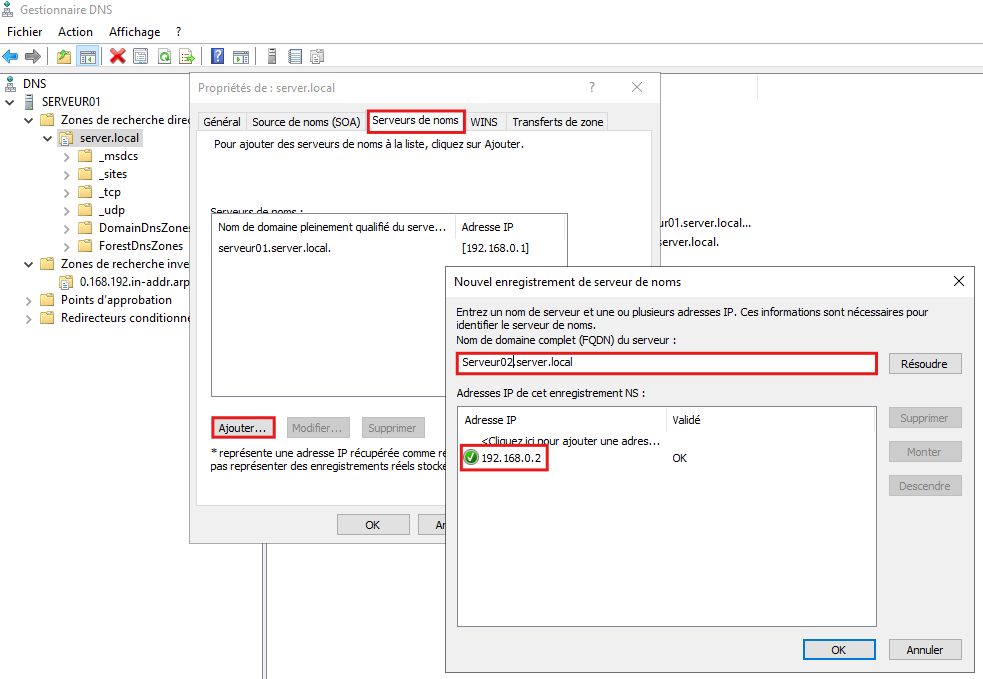Switch to the Source de noms (SOA) tab
This screenshot has height=679, width=983.
tap(305, 122)
